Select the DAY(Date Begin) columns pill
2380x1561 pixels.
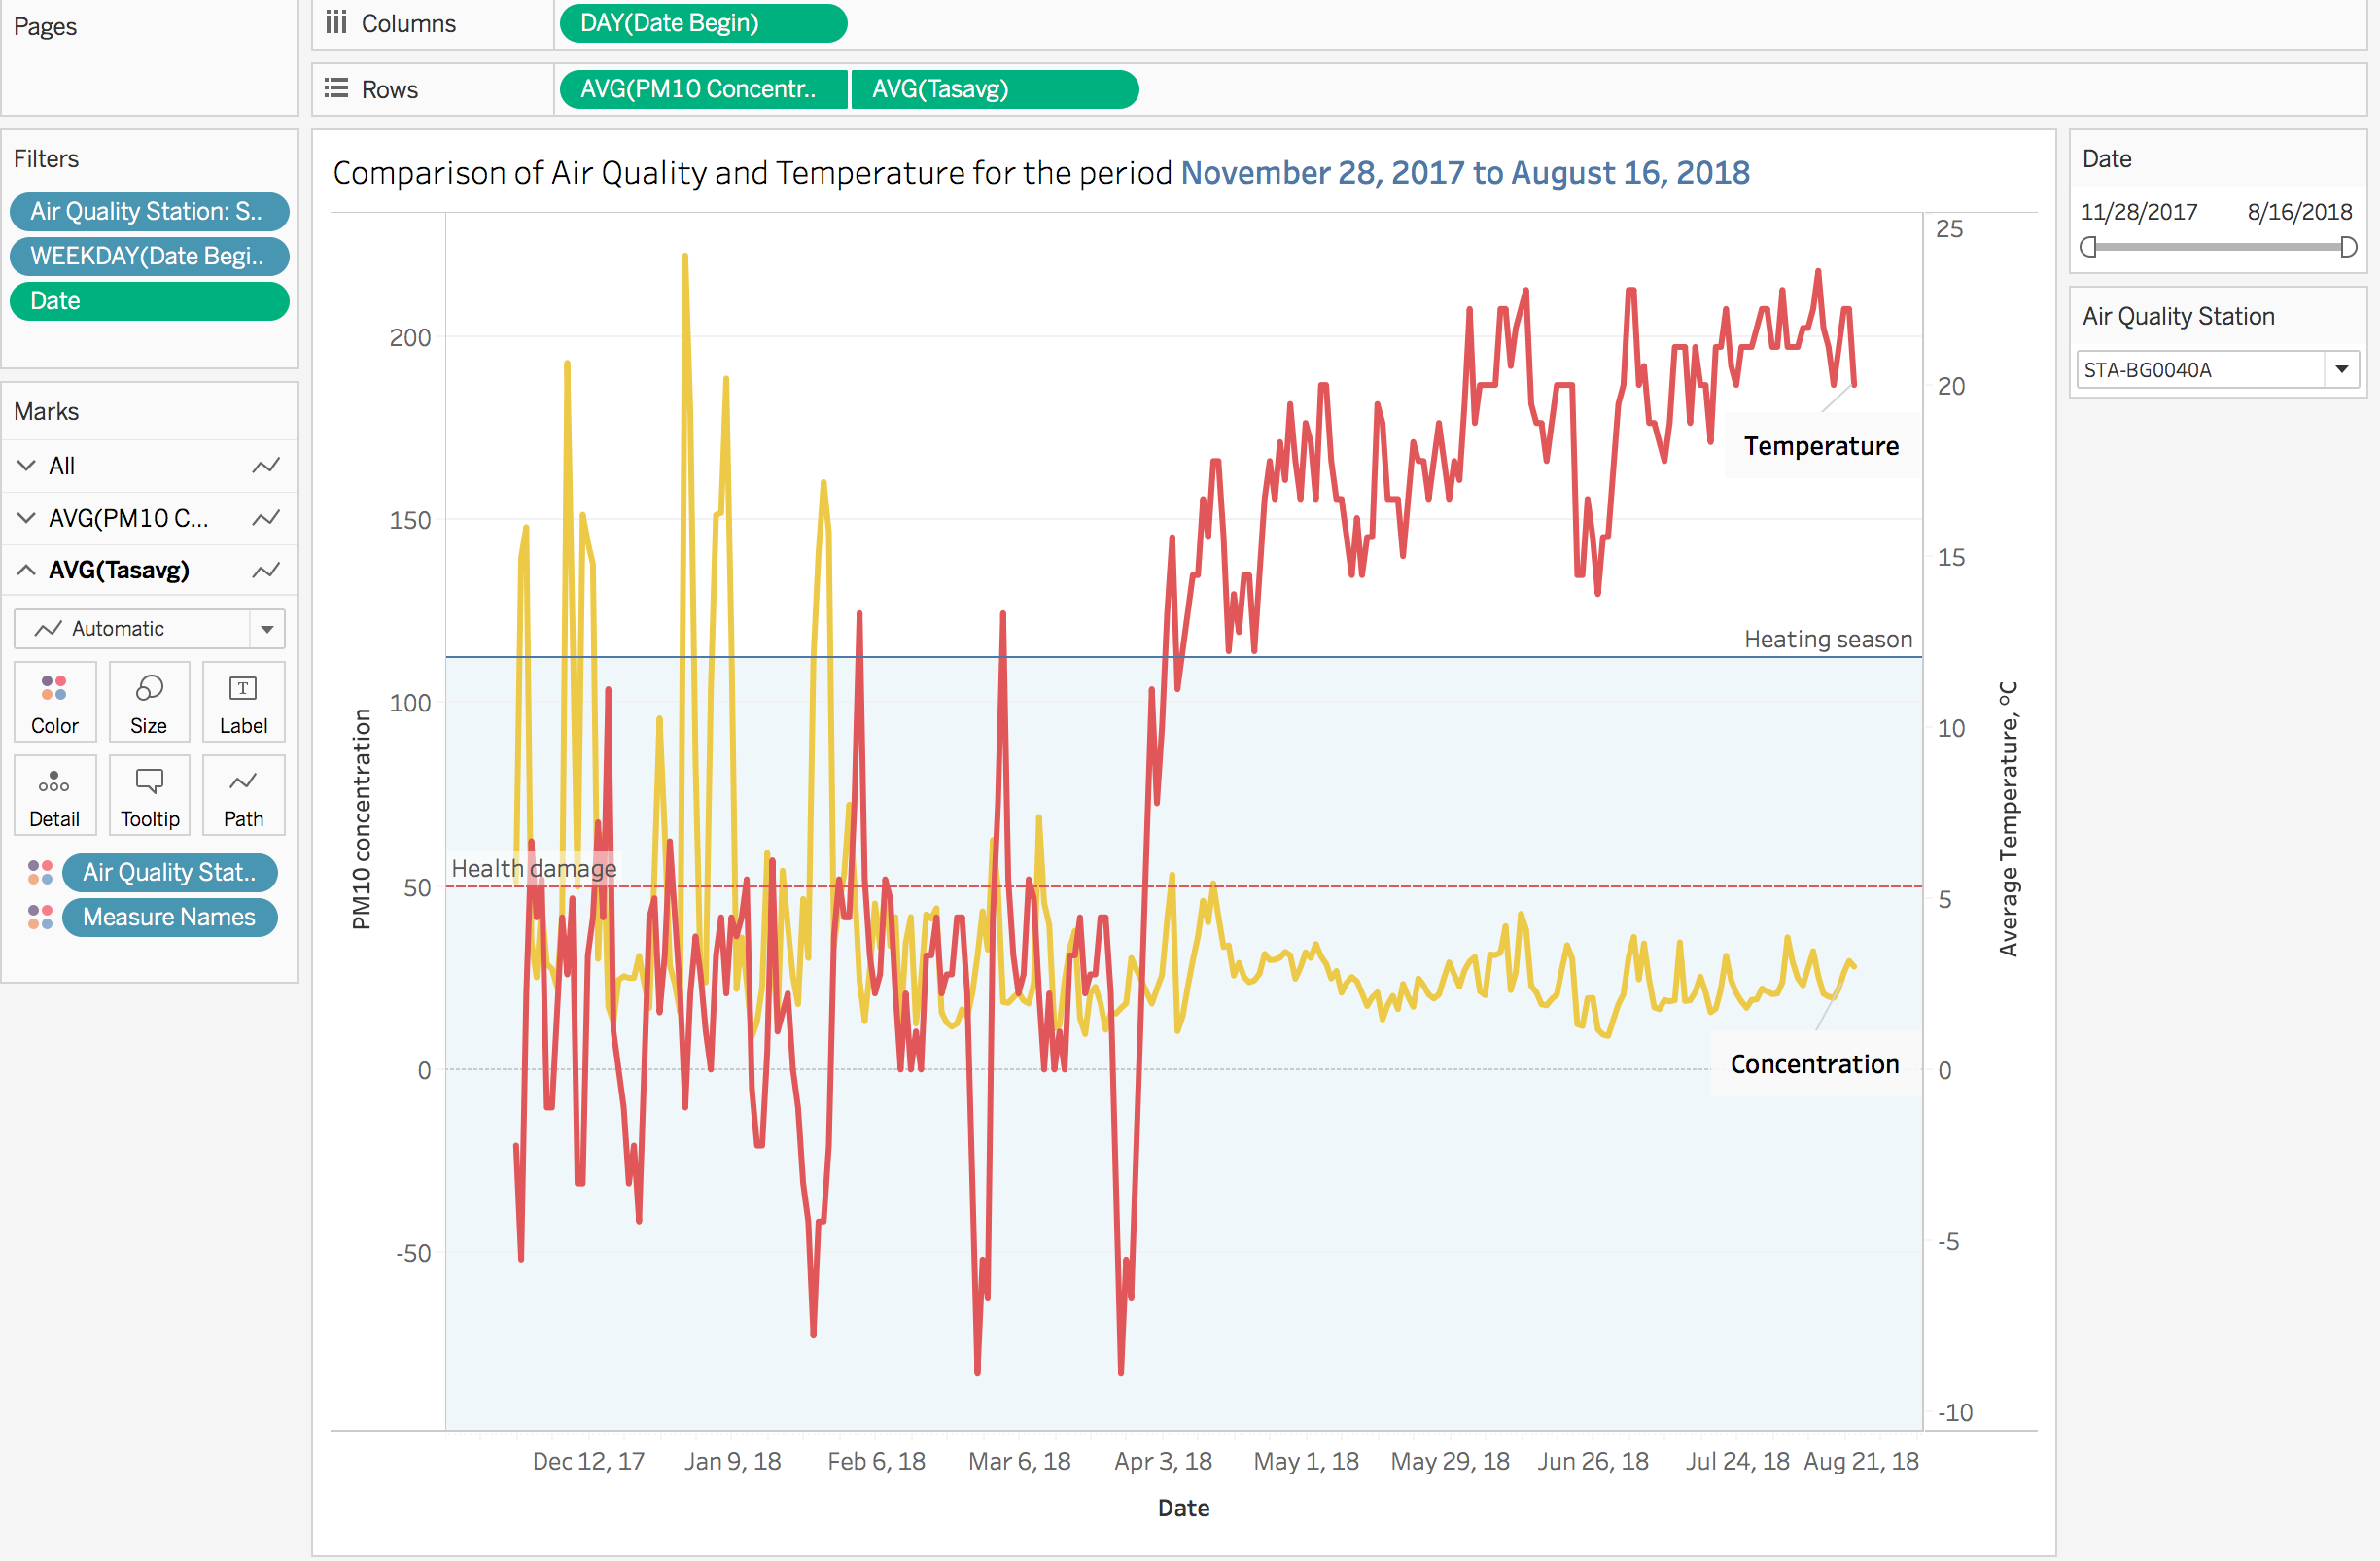(x=703, y=23)
